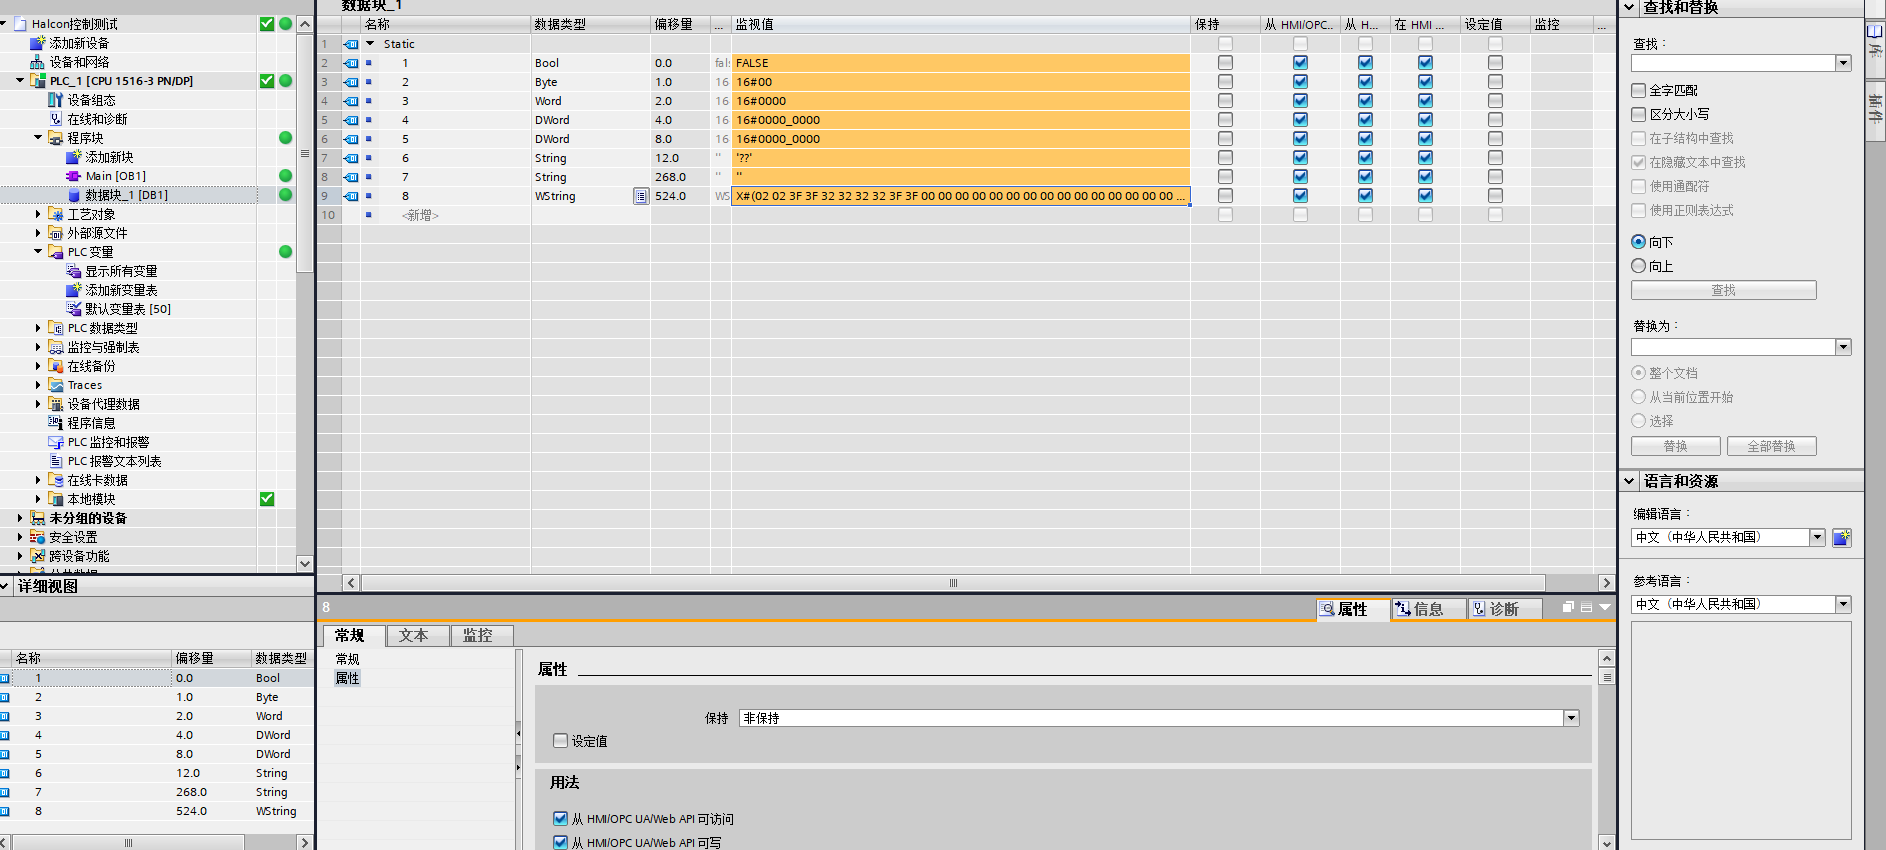Viewport: 1886px width, 850px height.
Task: Click the 替换 replace button
Action: click(x=1675, y=446)
